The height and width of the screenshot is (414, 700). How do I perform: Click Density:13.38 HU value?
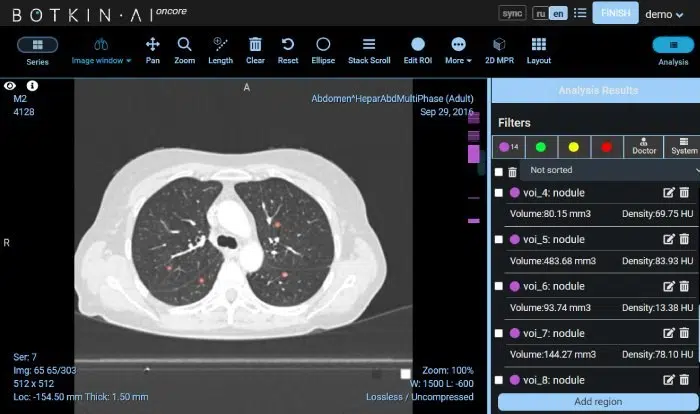658,308
